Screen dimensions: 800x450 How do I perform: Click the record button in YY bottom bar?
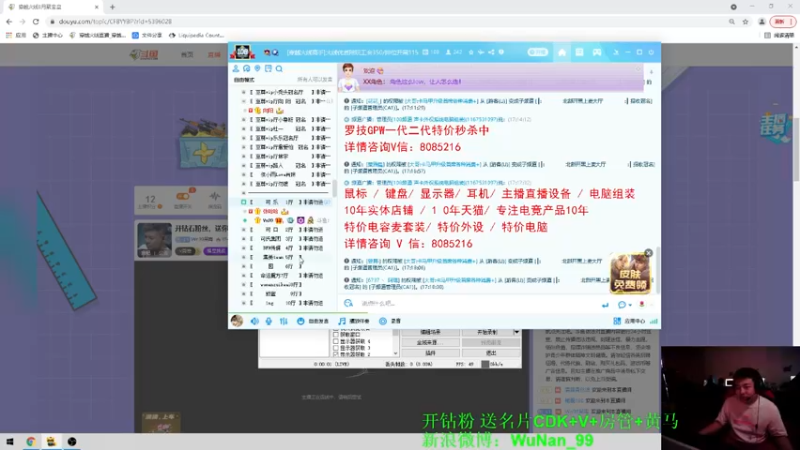coord(390,321)
